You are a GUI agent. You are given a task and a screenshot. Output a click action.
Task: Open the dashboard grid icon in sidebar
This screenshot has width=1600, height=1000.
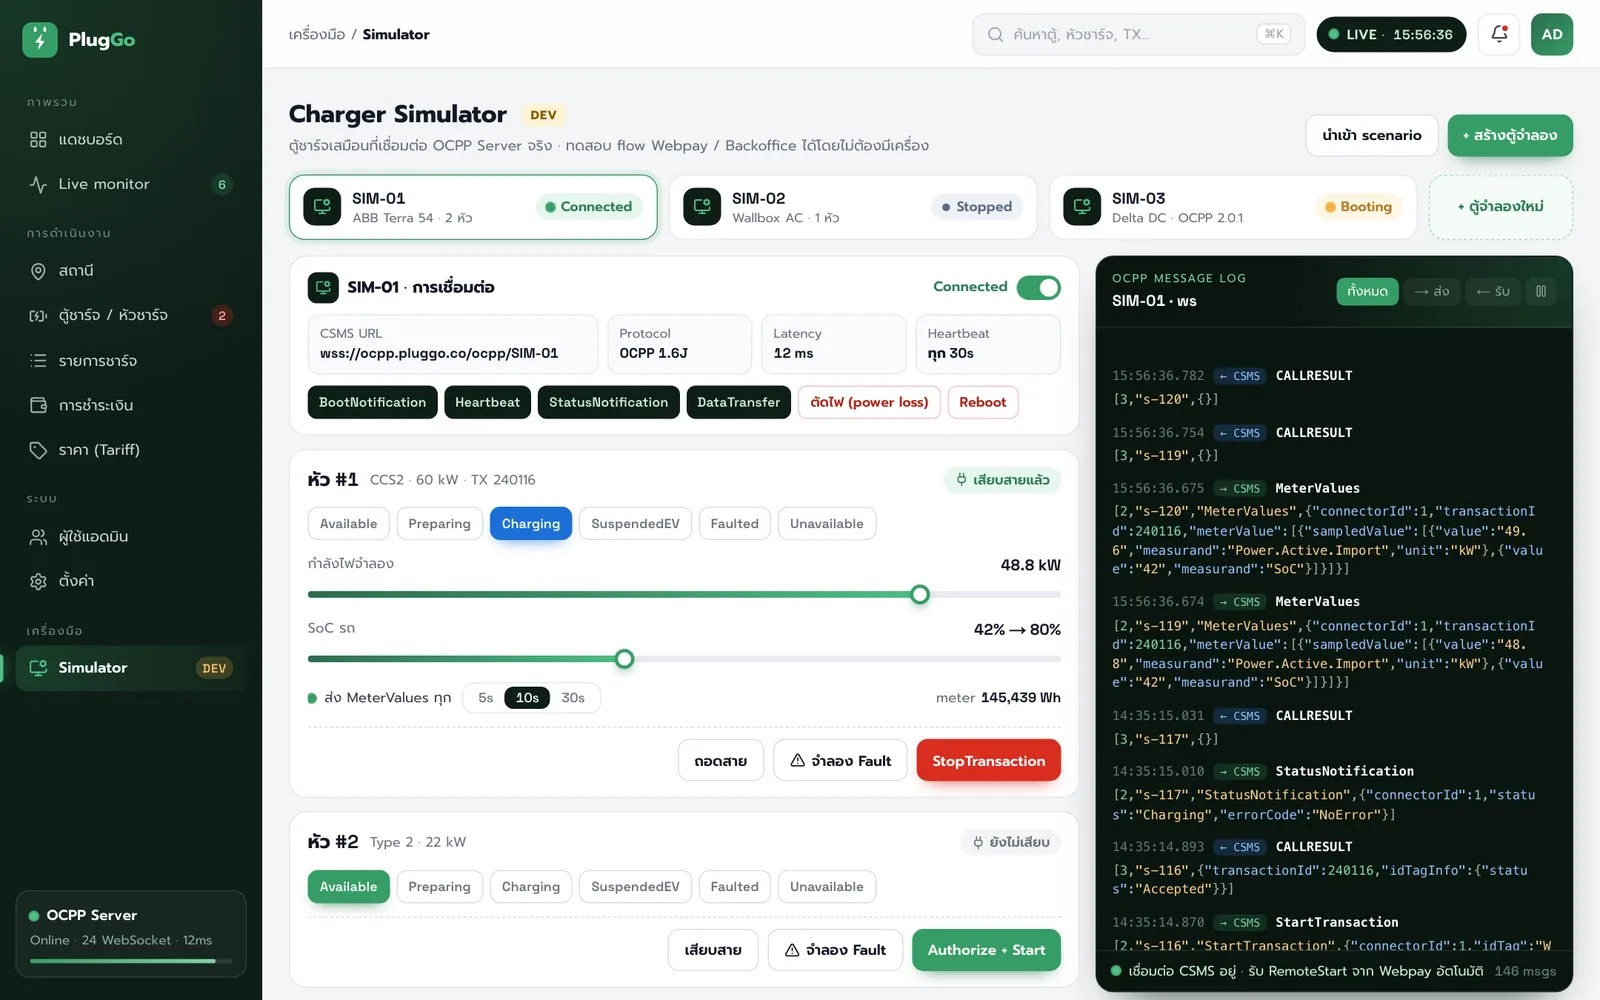(38, 139)
